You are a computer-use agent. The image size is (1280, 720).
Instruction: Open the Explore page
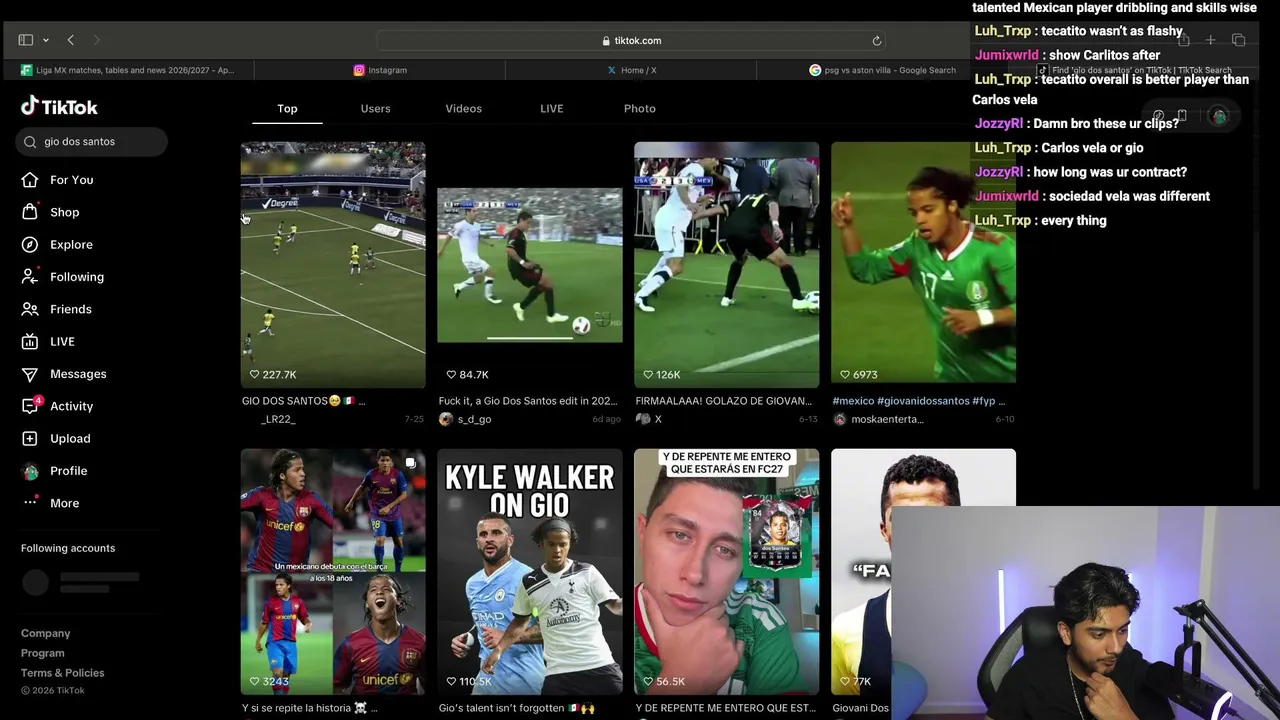pos(58,244)
